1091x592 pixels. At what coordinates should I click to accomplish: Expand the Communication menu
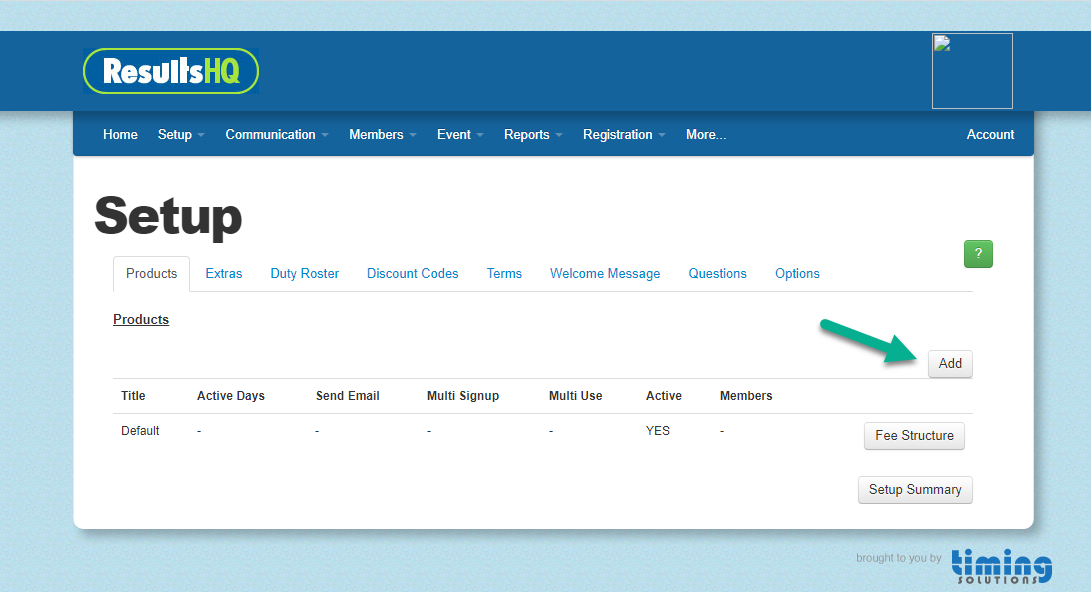point(276,134)
